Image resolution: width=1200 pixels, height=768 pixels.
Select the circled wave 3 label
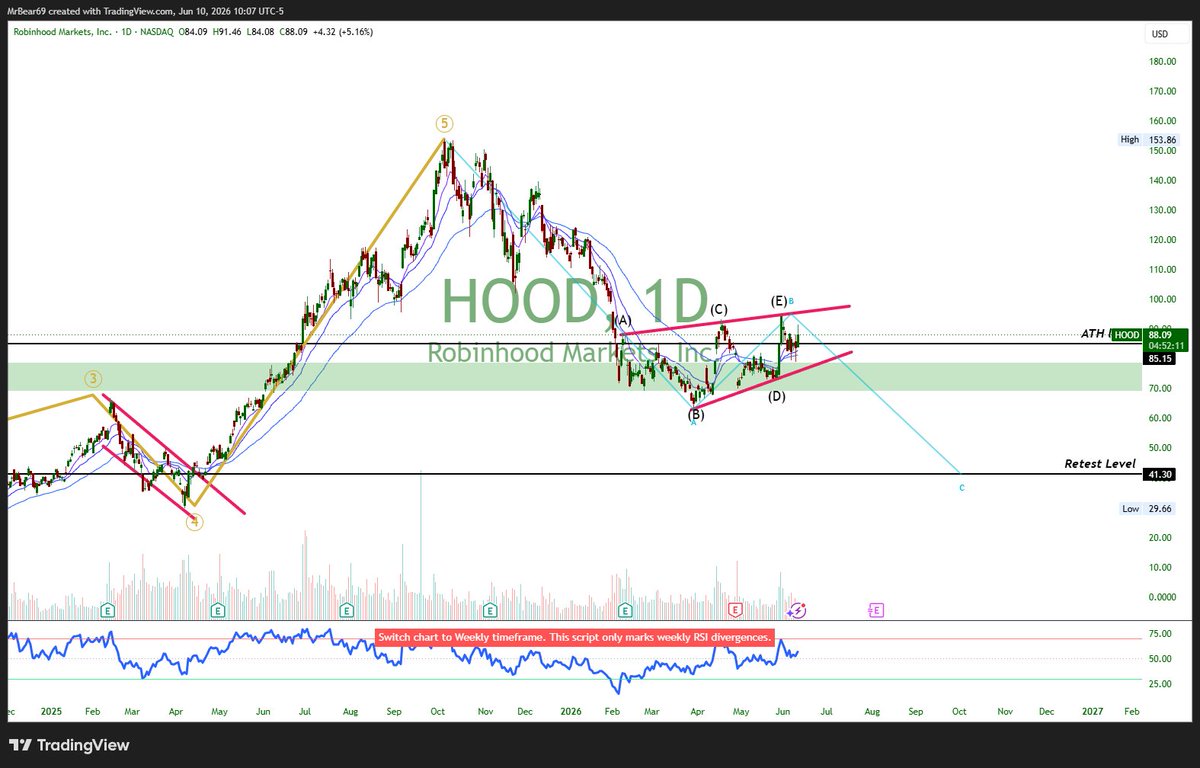pos(93,379)
